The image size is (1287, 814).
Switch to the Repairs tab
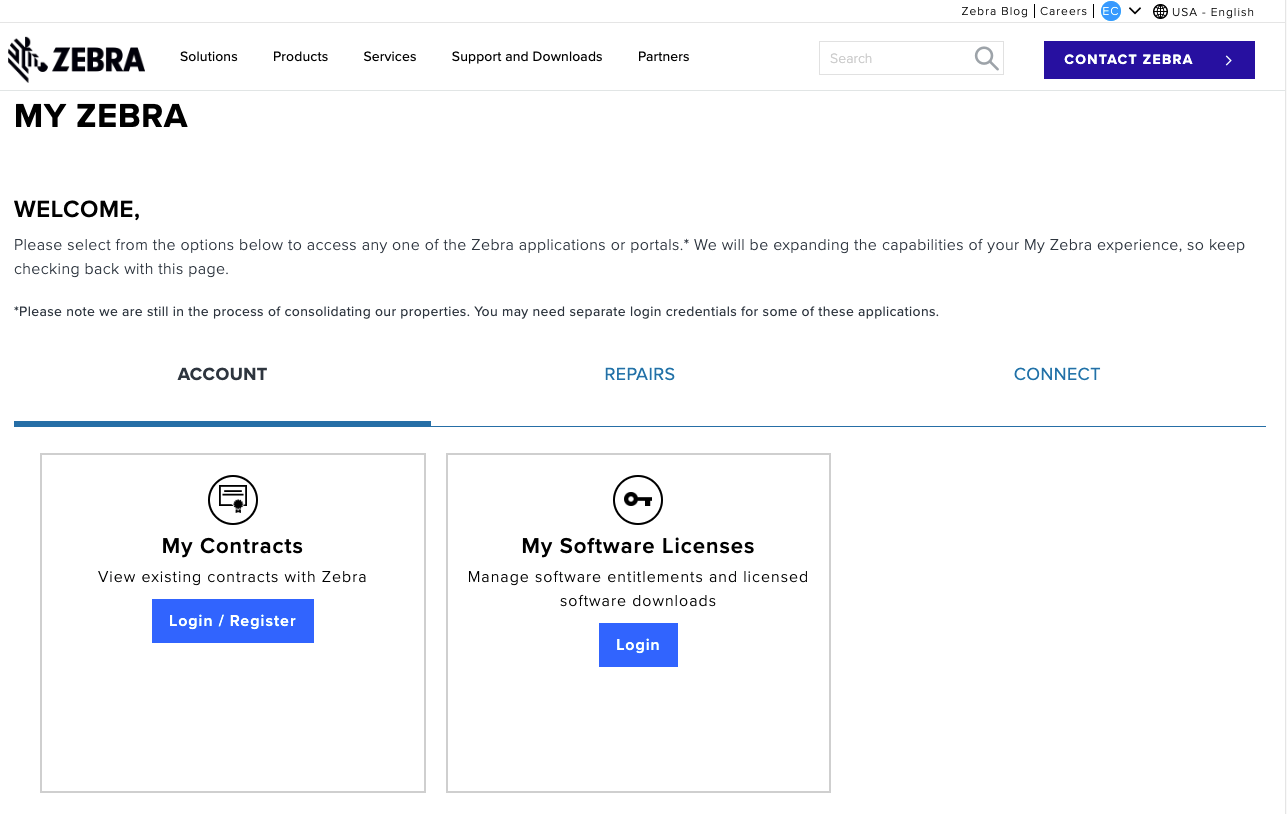click(x=640, y=374)
